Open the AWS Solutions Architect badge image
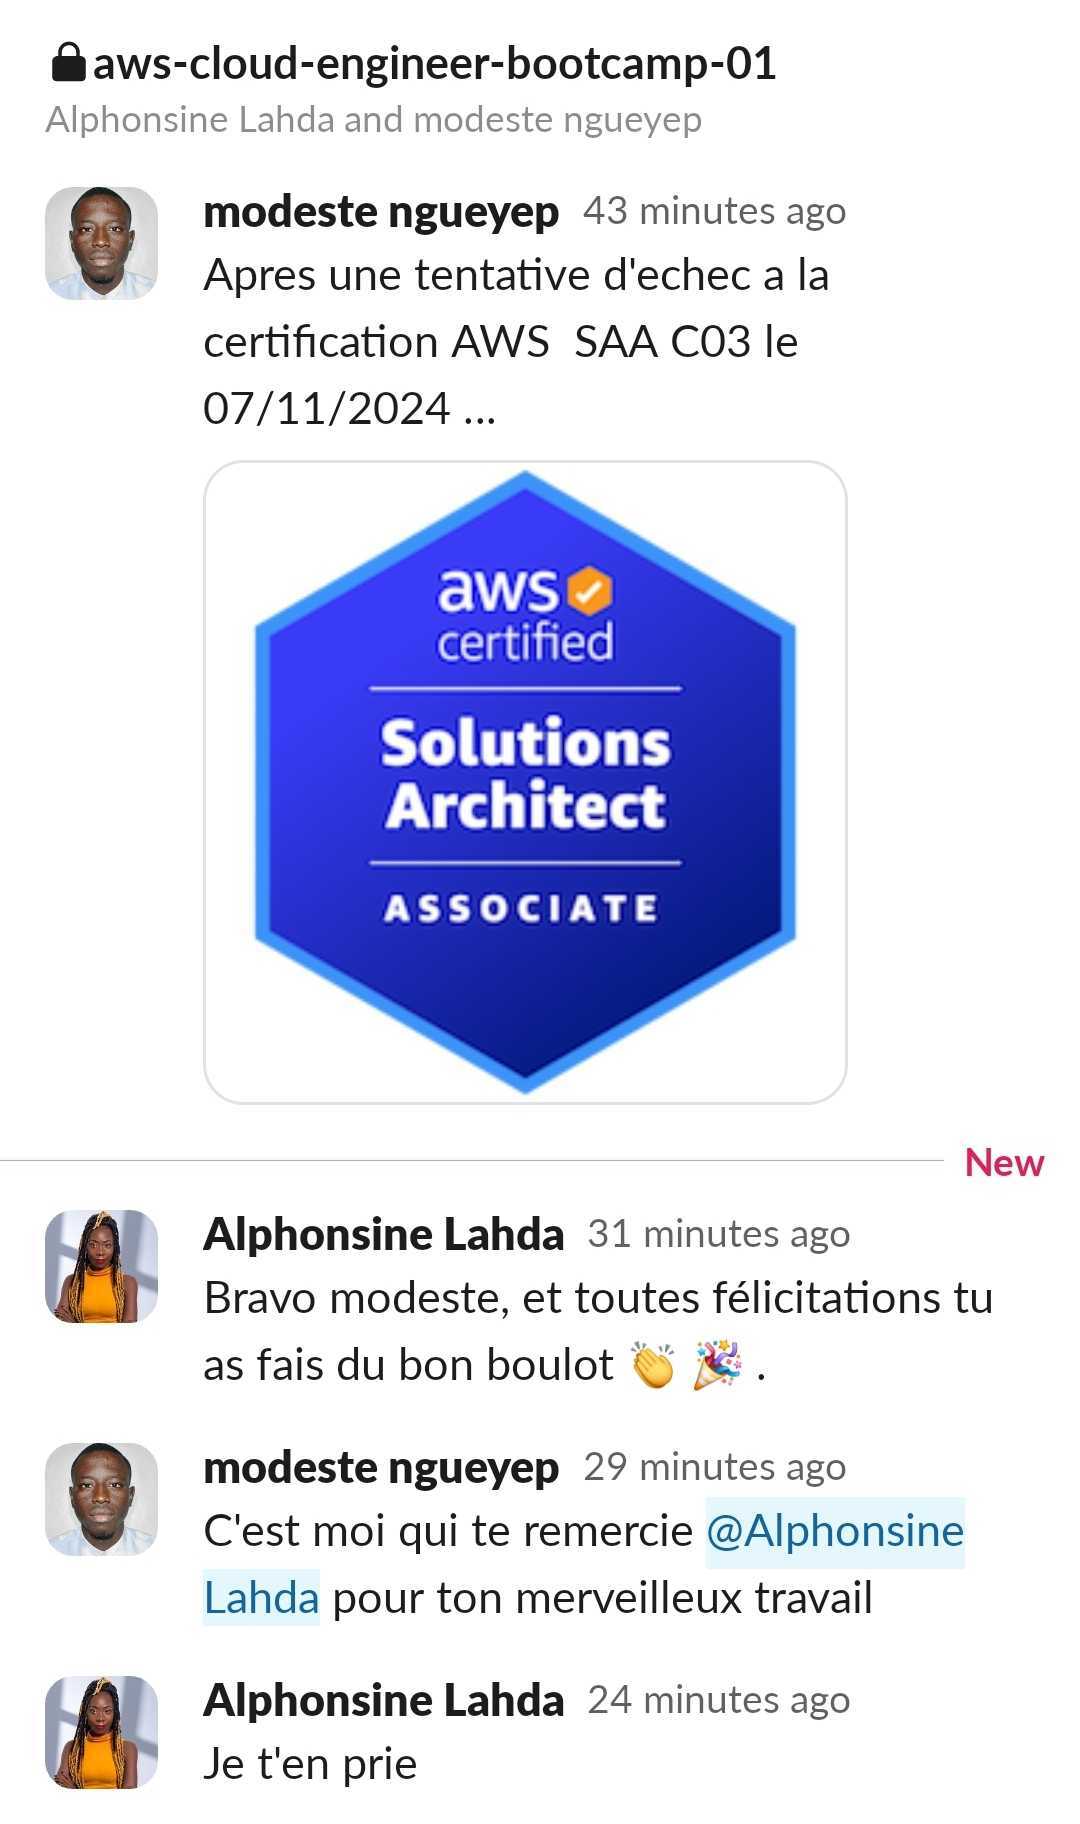Viewport: 1080px width, 1824px height. pos(525,782)
